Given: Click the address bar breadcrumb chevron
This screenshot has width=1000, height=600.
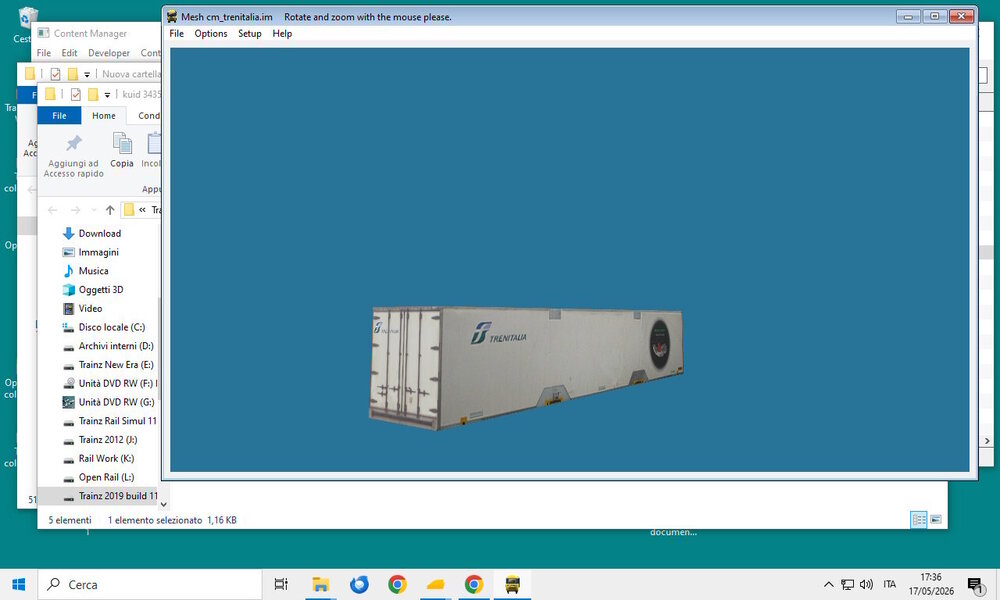Looking at the screenshot, I should 142,210.
